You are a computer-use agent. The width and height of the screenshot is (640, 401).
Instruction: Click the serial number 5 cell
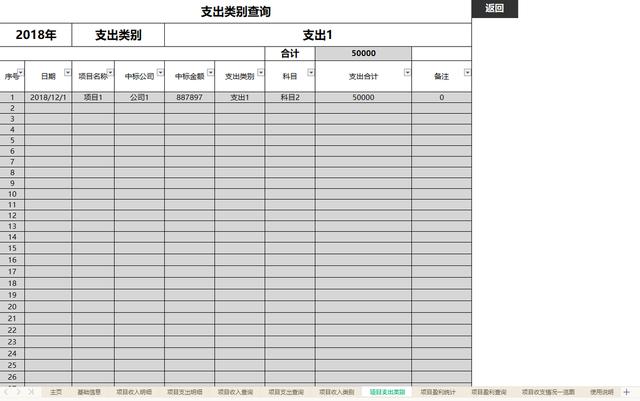point(12,140)
